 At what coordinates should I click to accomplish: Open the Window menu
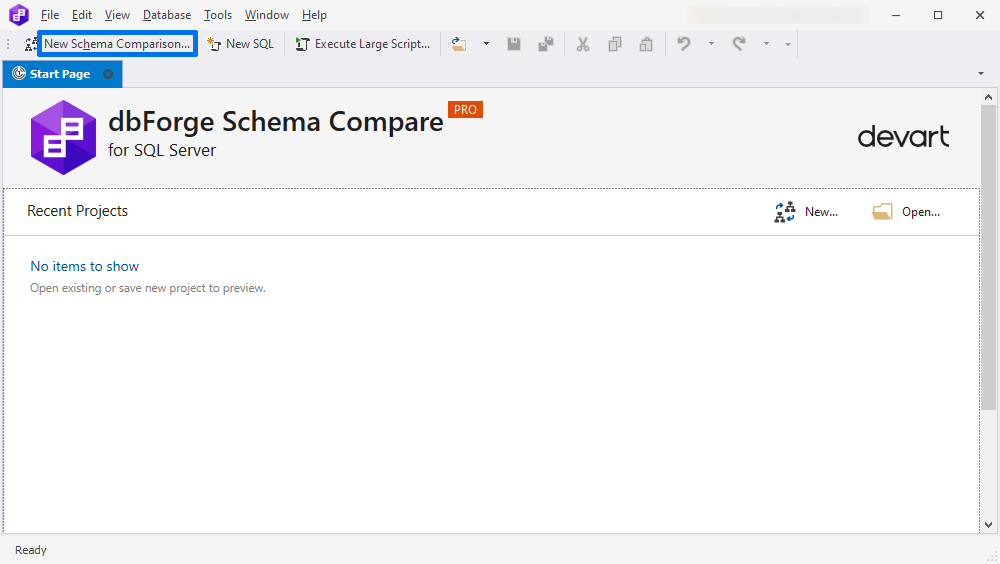(x=267, y=15)
